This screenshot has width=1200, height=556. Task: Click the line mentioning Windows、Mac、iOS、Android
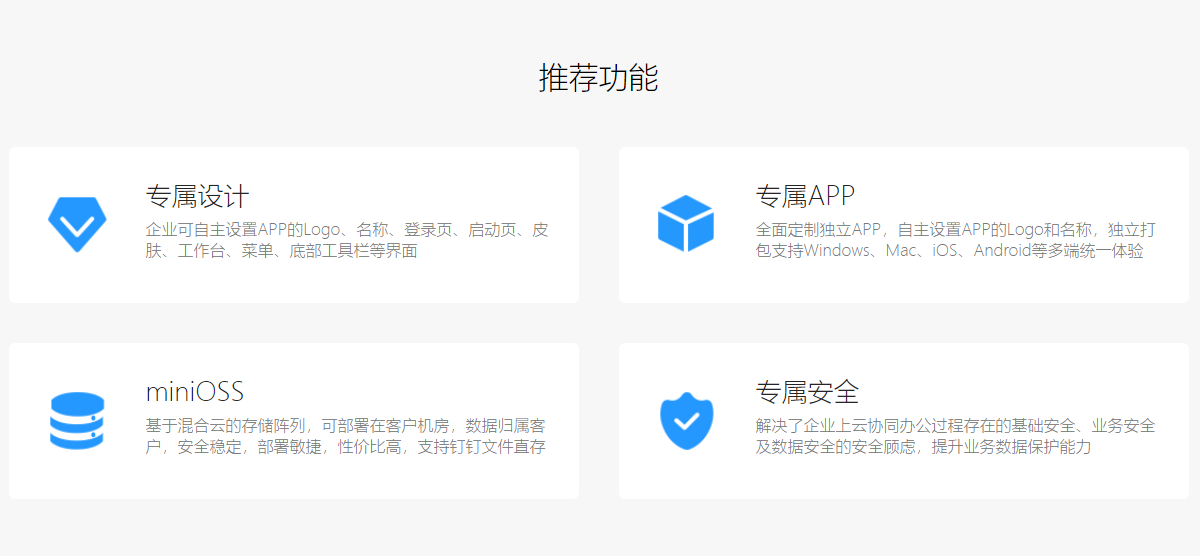949,251
